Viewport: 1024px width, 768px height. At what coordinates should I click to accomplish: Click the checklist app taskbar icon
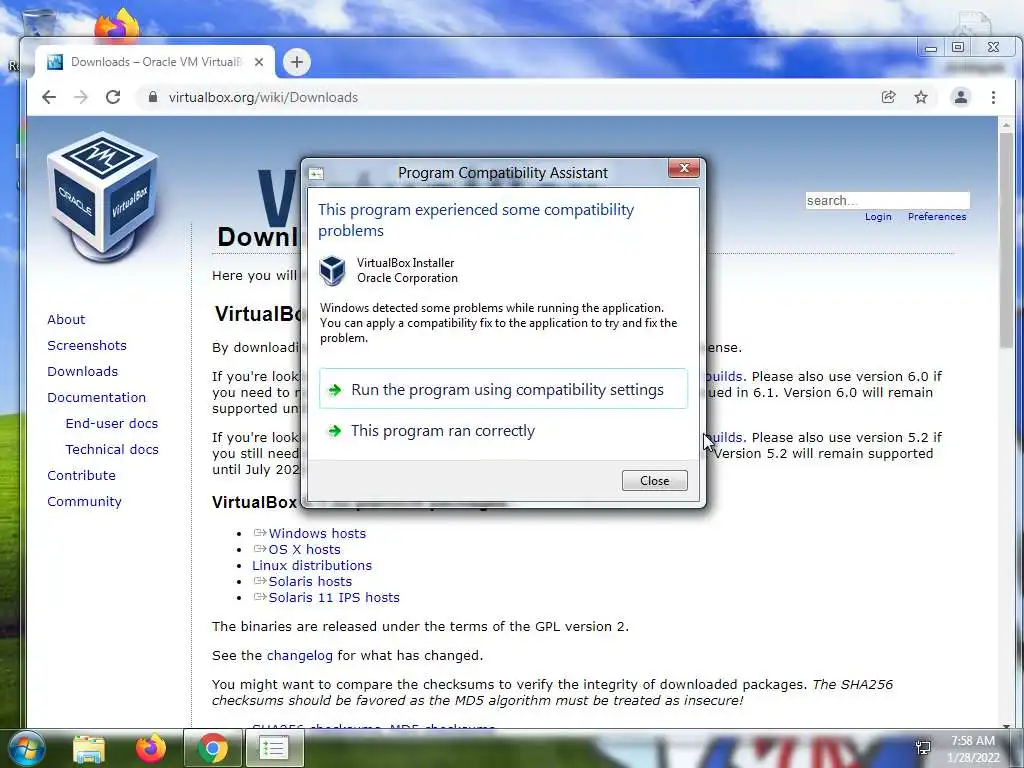click(x=274, y=748)
